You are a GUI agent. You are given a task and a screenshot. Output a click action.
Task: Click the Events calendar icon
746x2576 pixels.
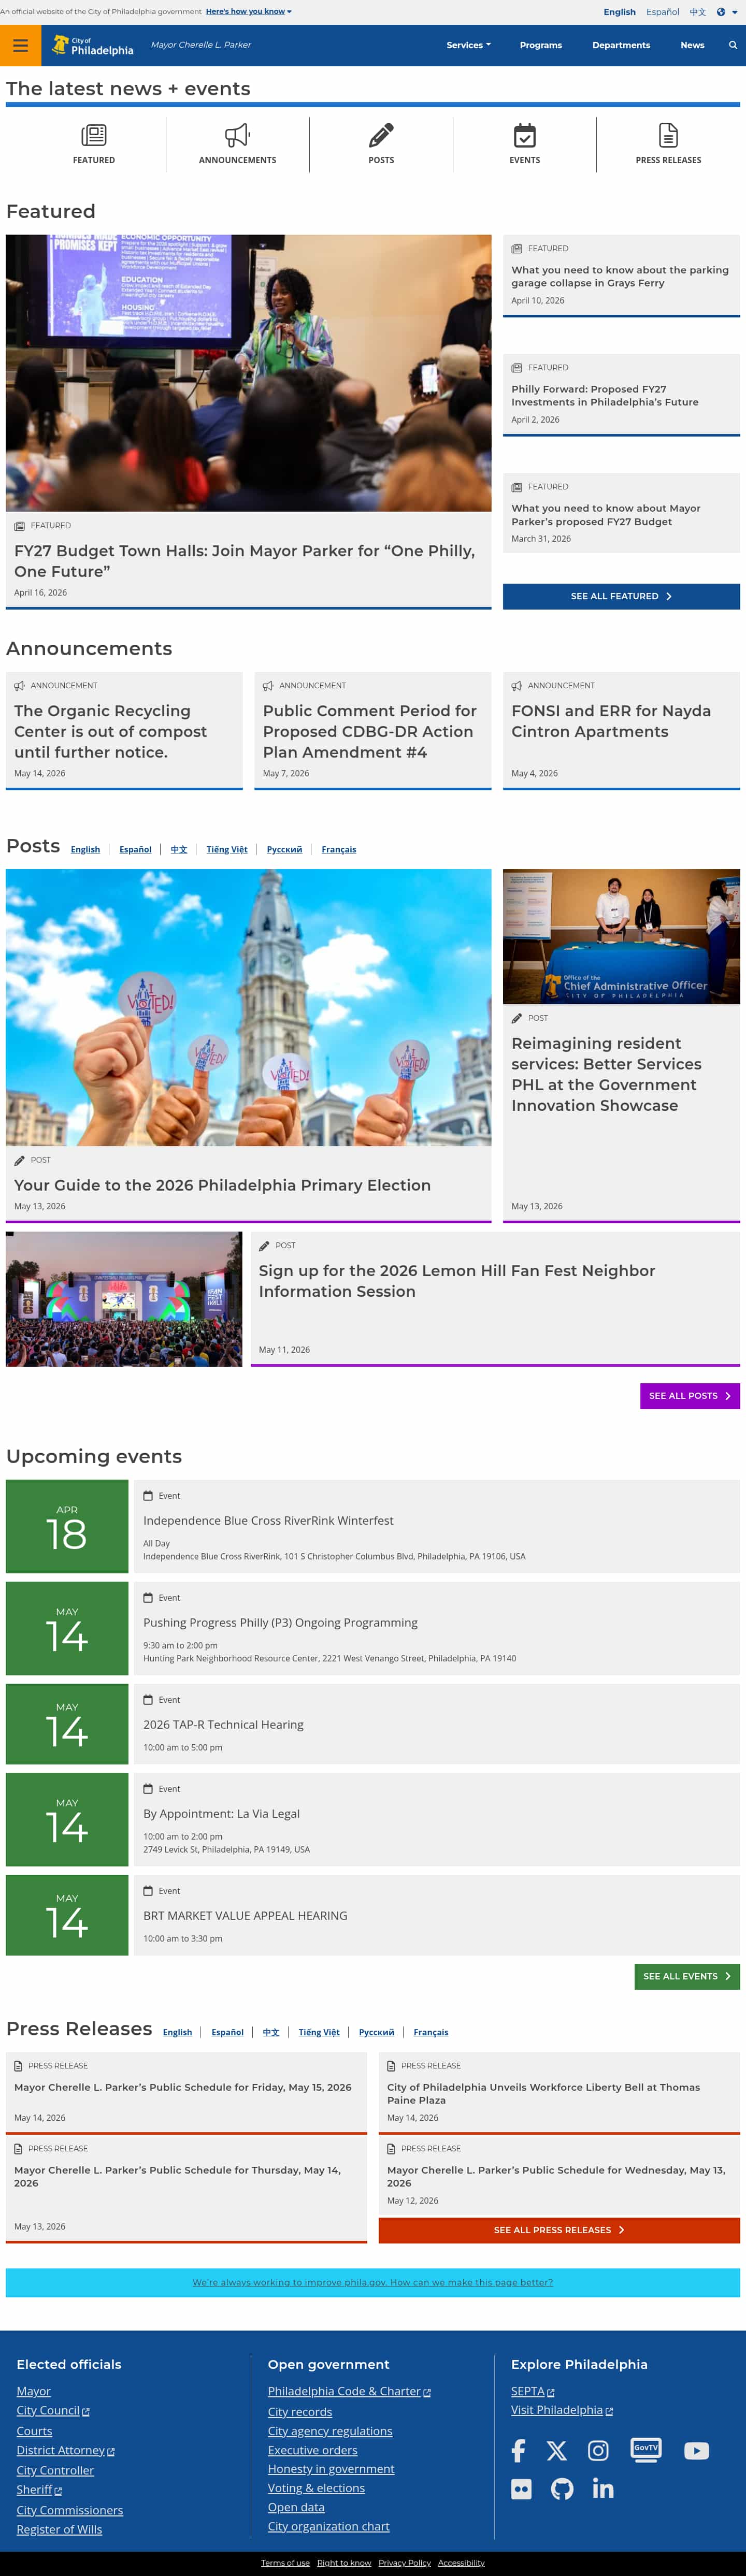[525, 135]
